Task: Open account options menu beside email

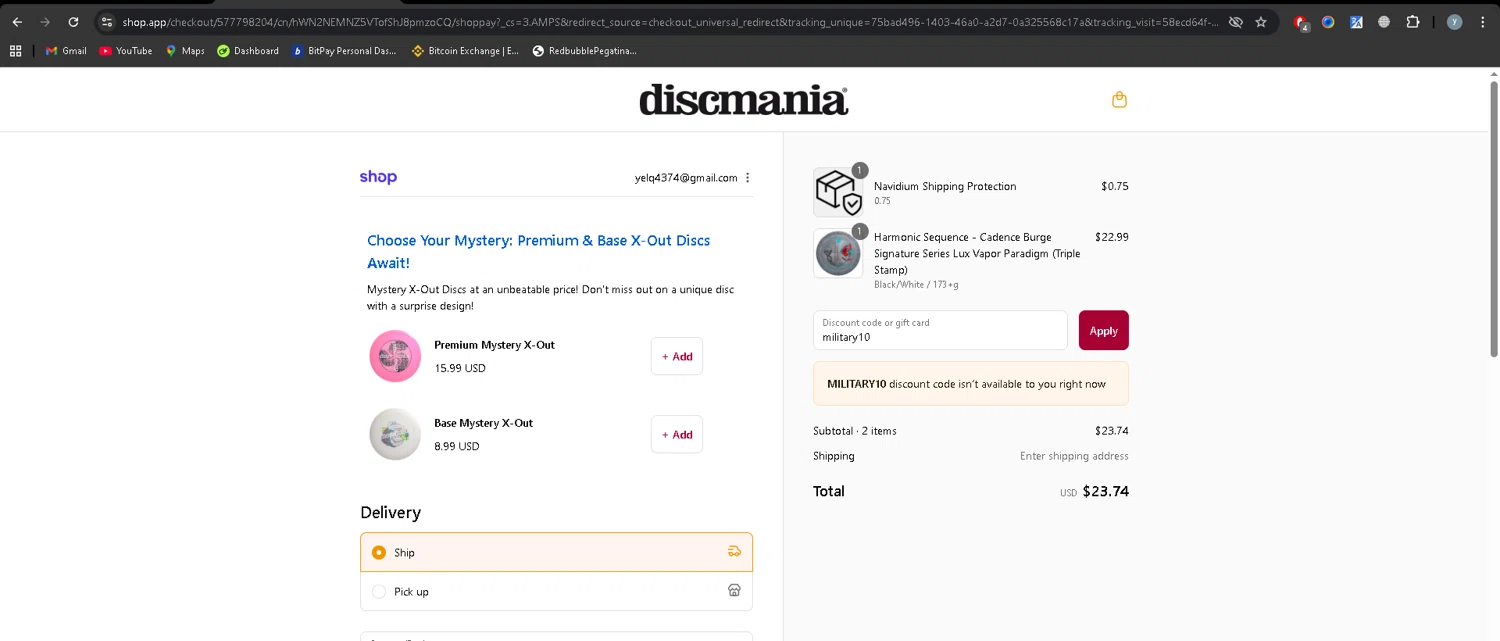Action: pos(748,178)
